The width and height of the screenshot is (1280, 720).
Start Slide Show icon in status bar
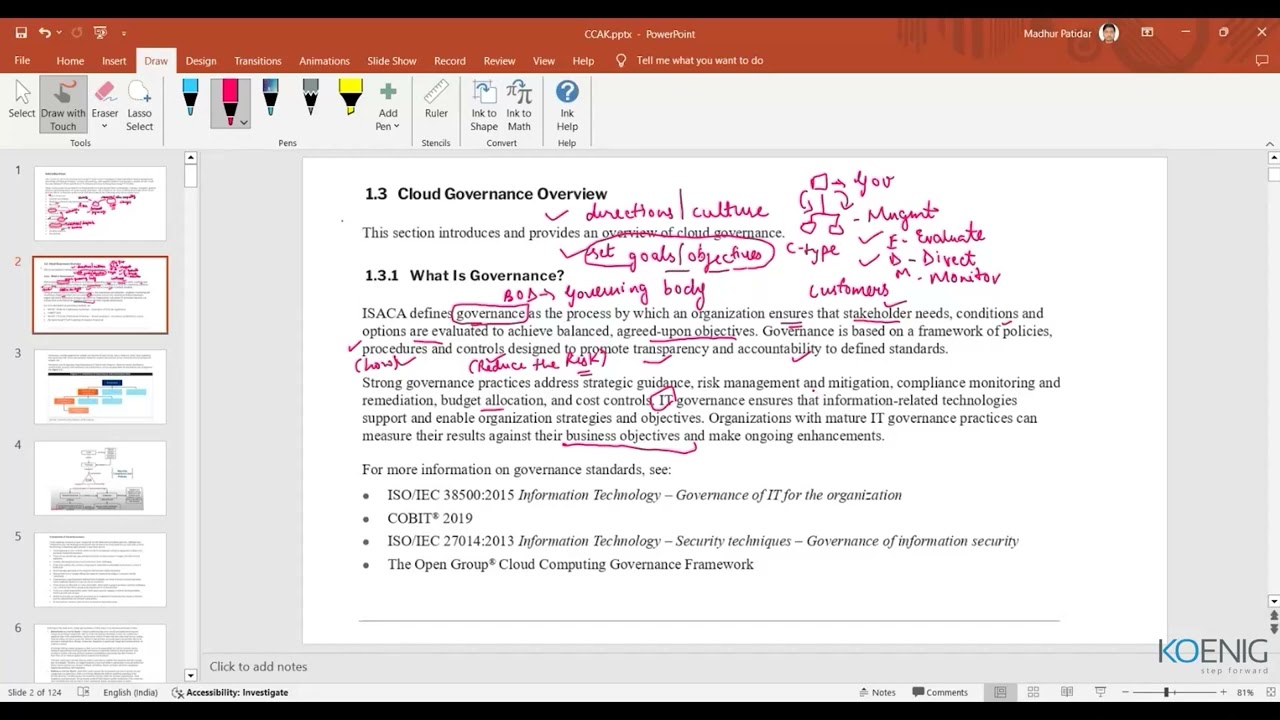click(1100, 692)
